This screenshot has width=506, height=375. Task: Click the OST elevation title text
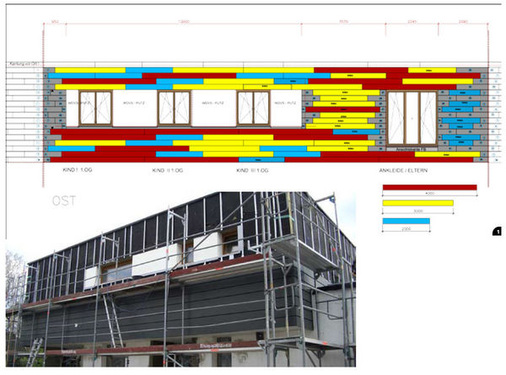point(64,201)
